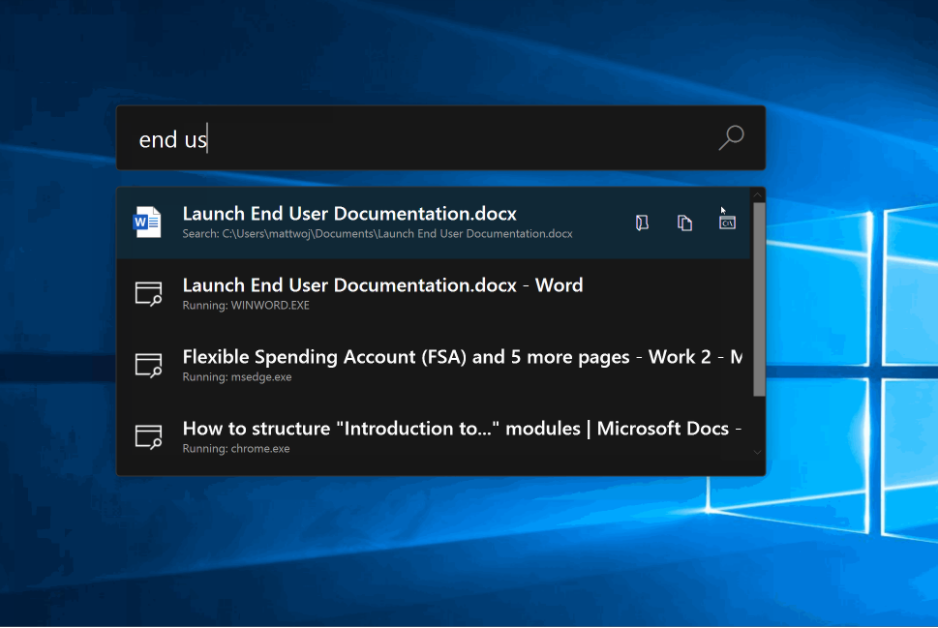Select "How to structure Introduction to..." Chrome result

click(x=433, y=437)
